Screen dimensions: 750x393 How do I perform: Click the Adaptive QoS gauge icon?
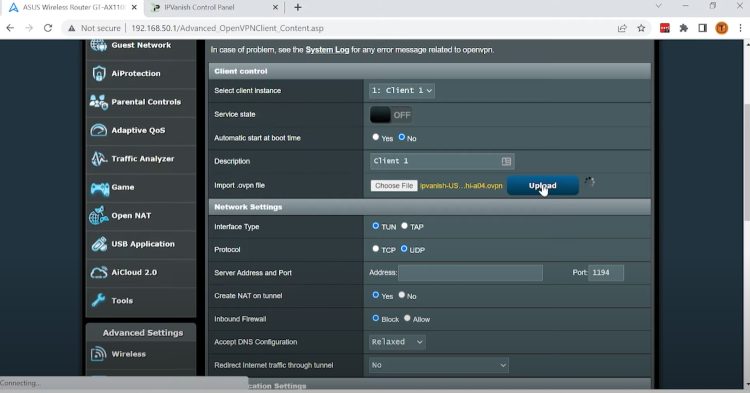(x=99, y=130)
